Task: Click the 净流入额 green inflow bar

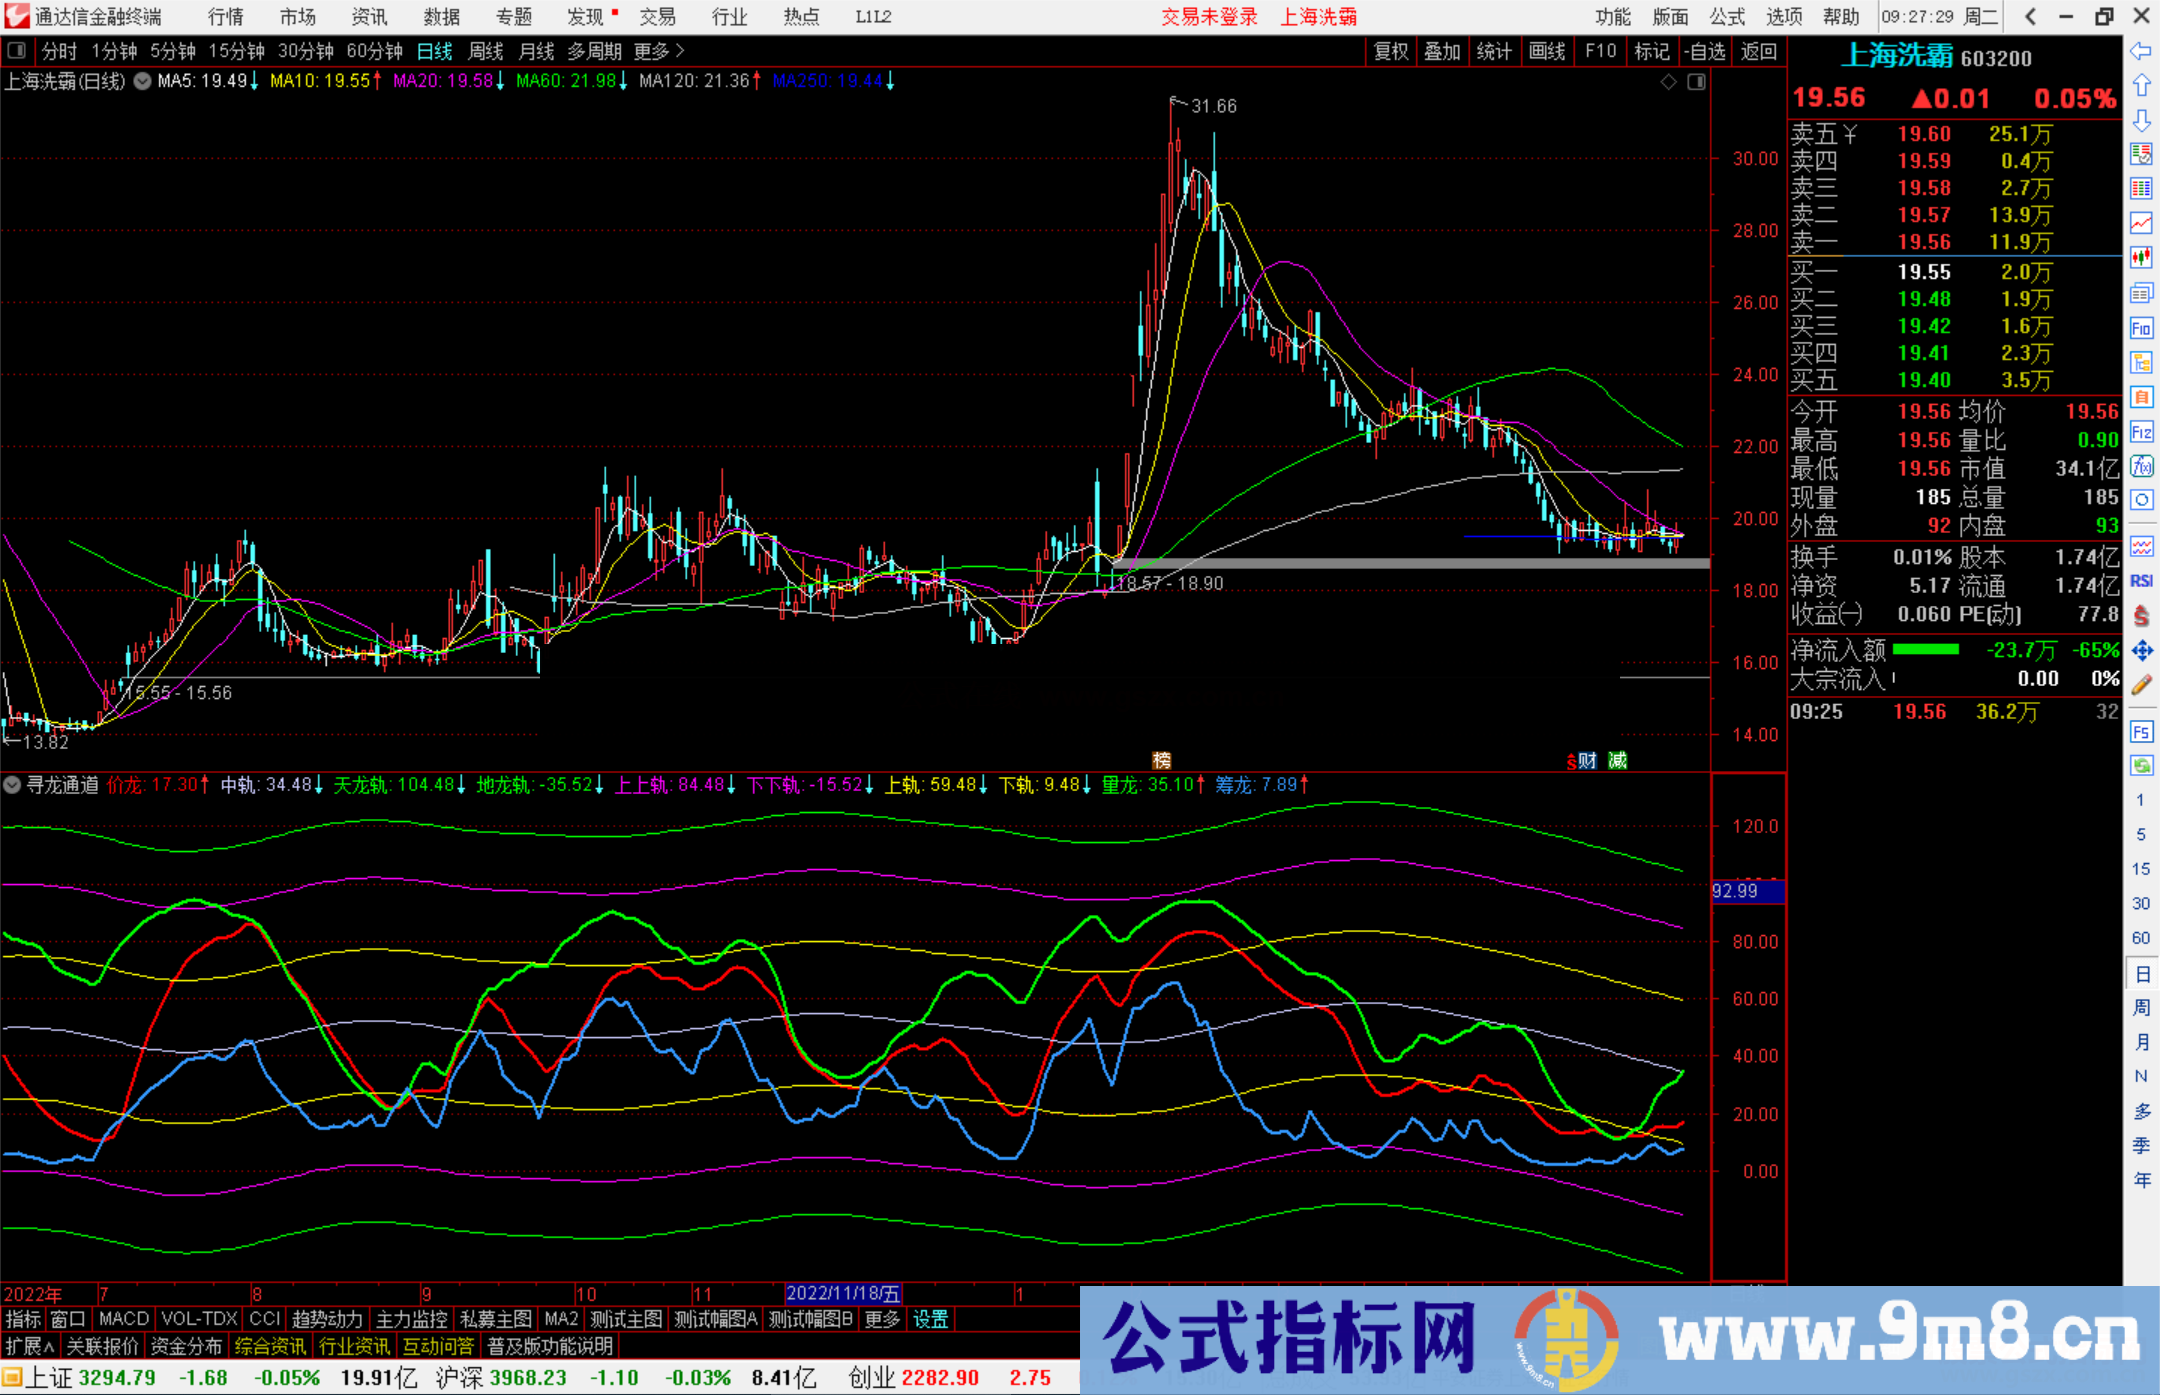Action: (1925, 650)
